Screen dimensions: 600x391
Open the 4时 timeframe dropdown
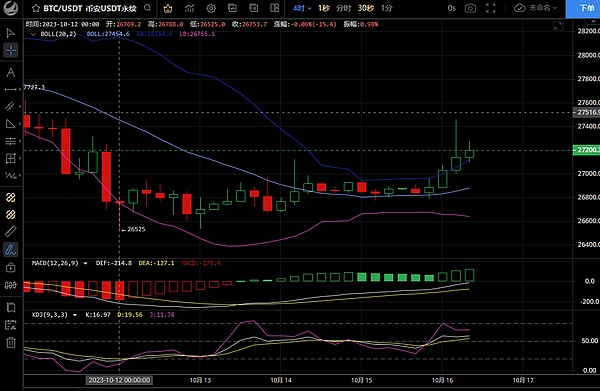(x=302, y=8)
